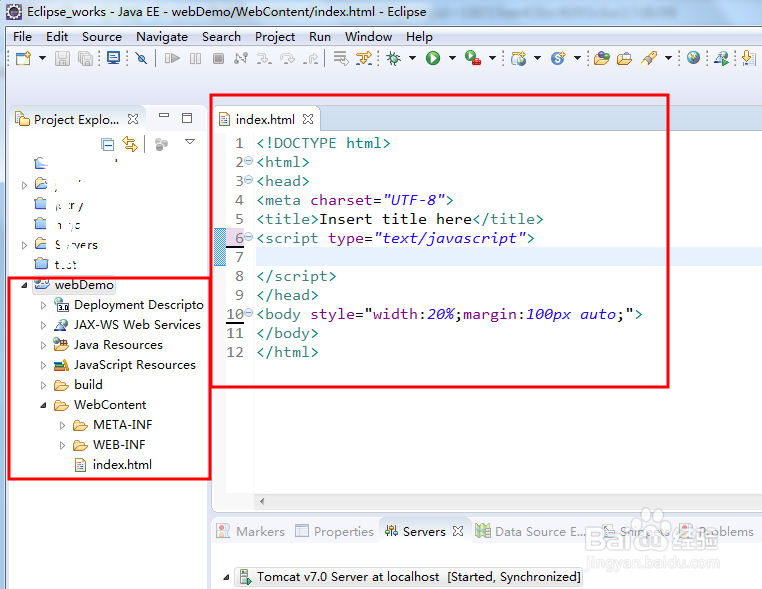
Task: Click the Next Annotation arrow icon
Action: (749, 58)
